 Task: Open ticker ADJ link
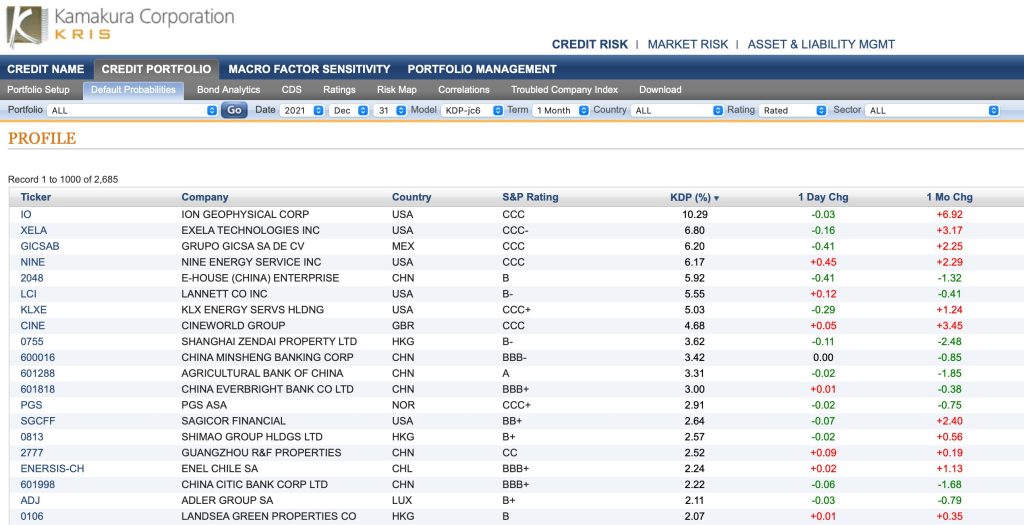click(x=31, y=500)
